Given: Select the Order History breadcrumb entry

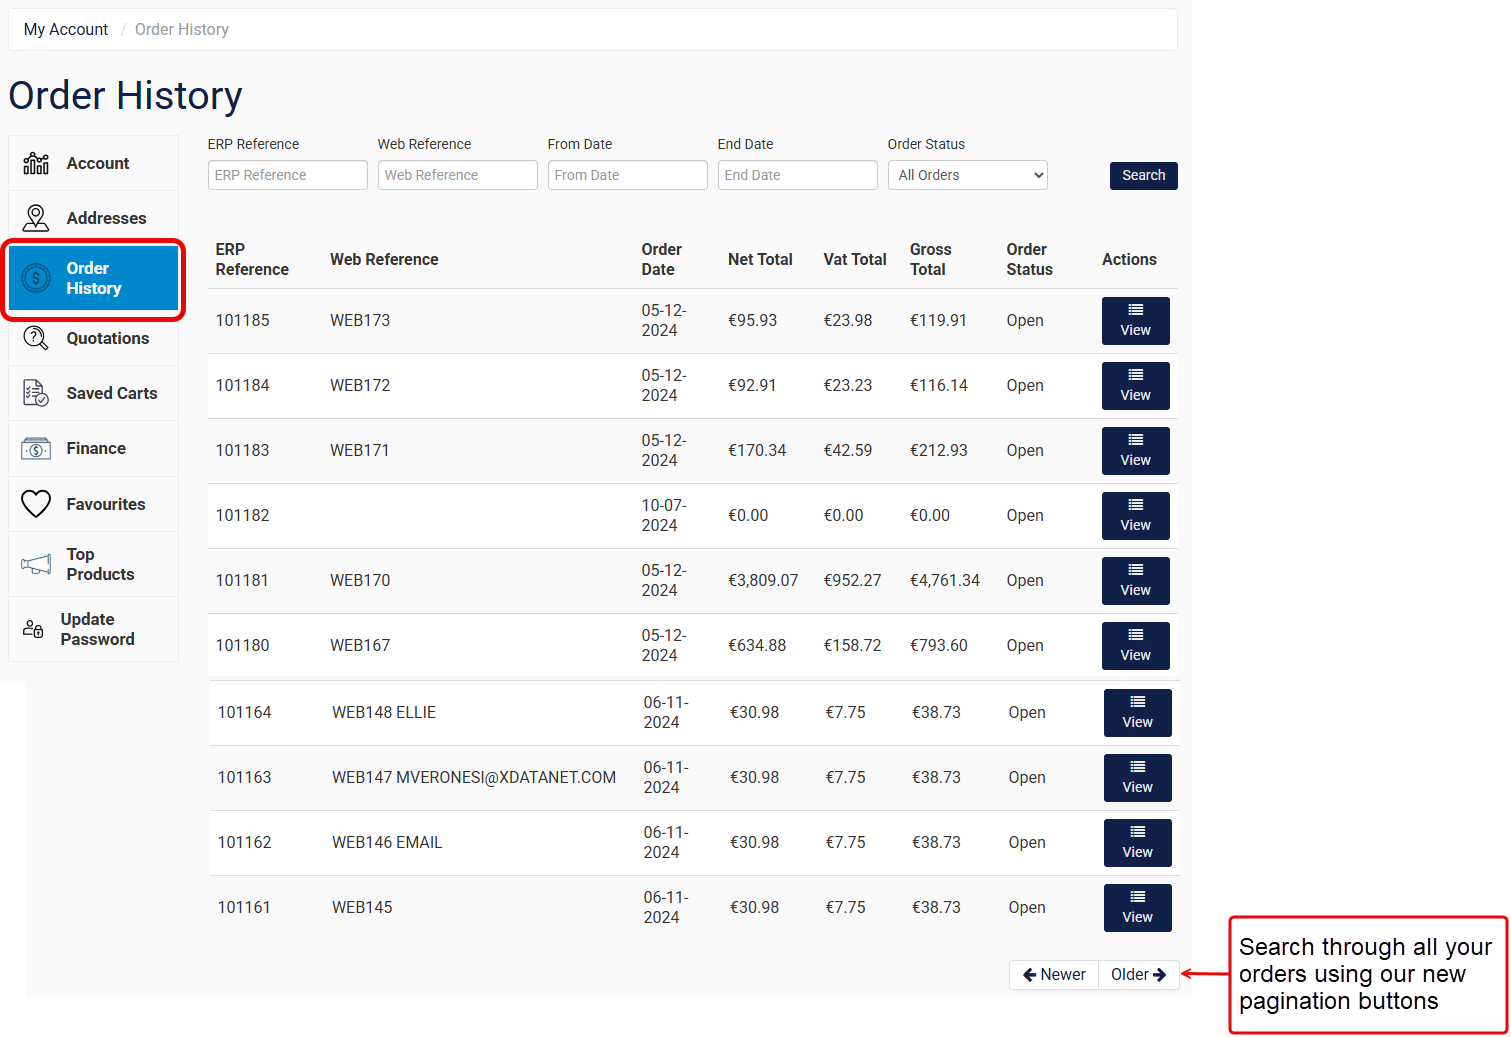Looking at the screenshot, I should click(181, 29).
